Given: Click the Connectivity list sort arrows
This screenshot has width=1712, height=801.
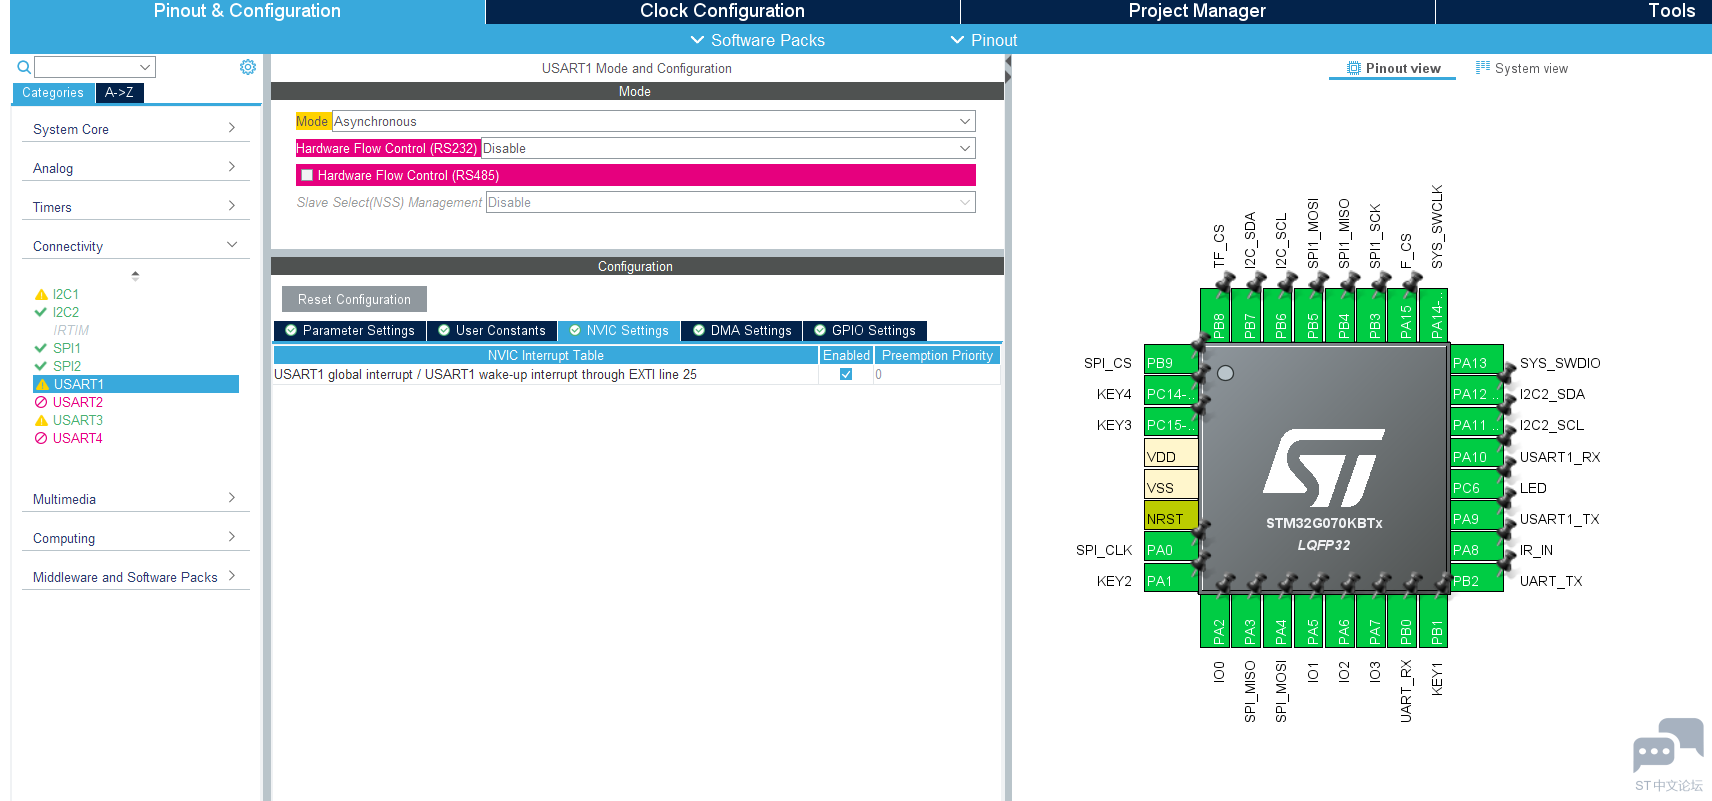Looking at the screenshot, I should click(x=135, y=275).
